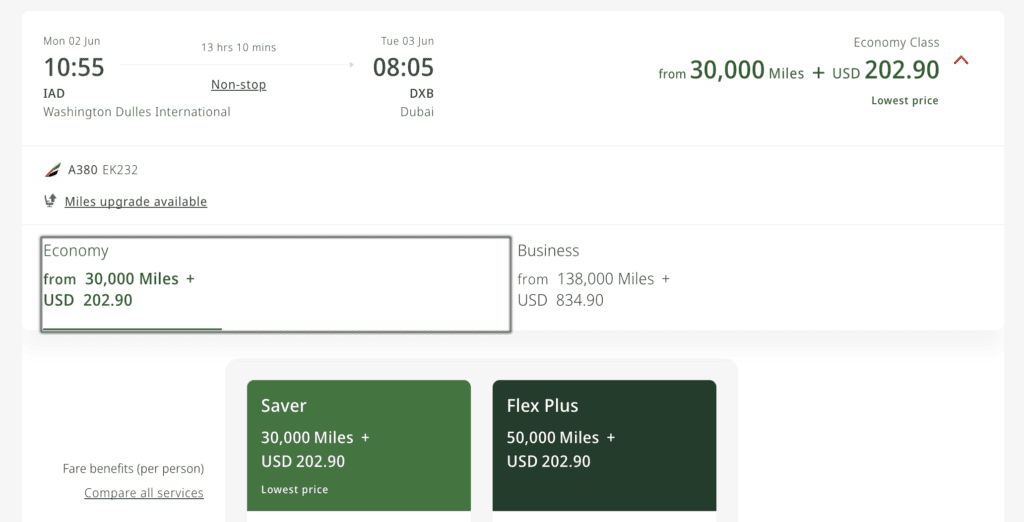Screen dimensions: 1024x522
Task: Select the Economy cabin tab
Action: click(276, 284)
